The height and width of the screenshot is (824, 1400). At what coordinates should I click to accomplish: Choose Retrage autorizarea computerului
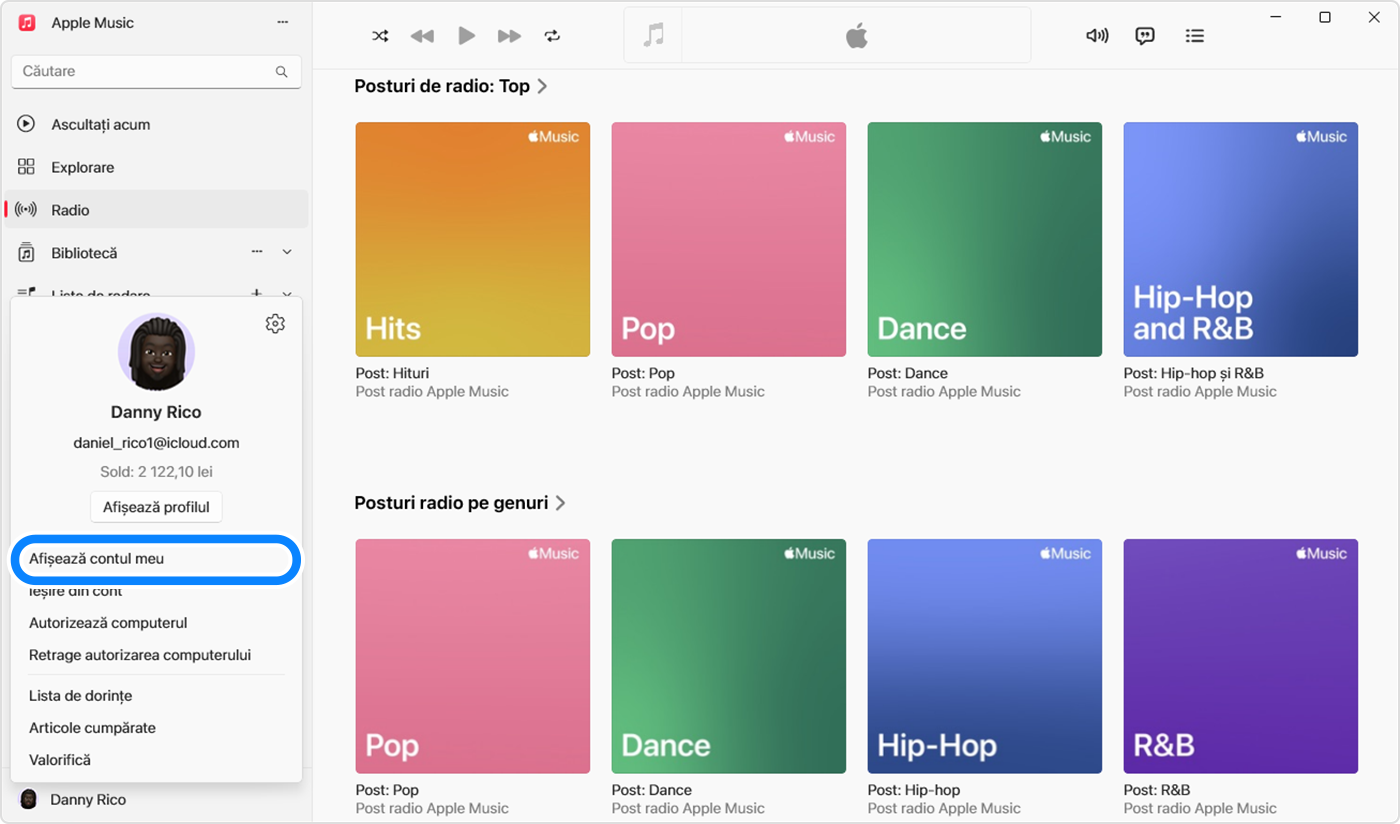click(x=140, y=655)
